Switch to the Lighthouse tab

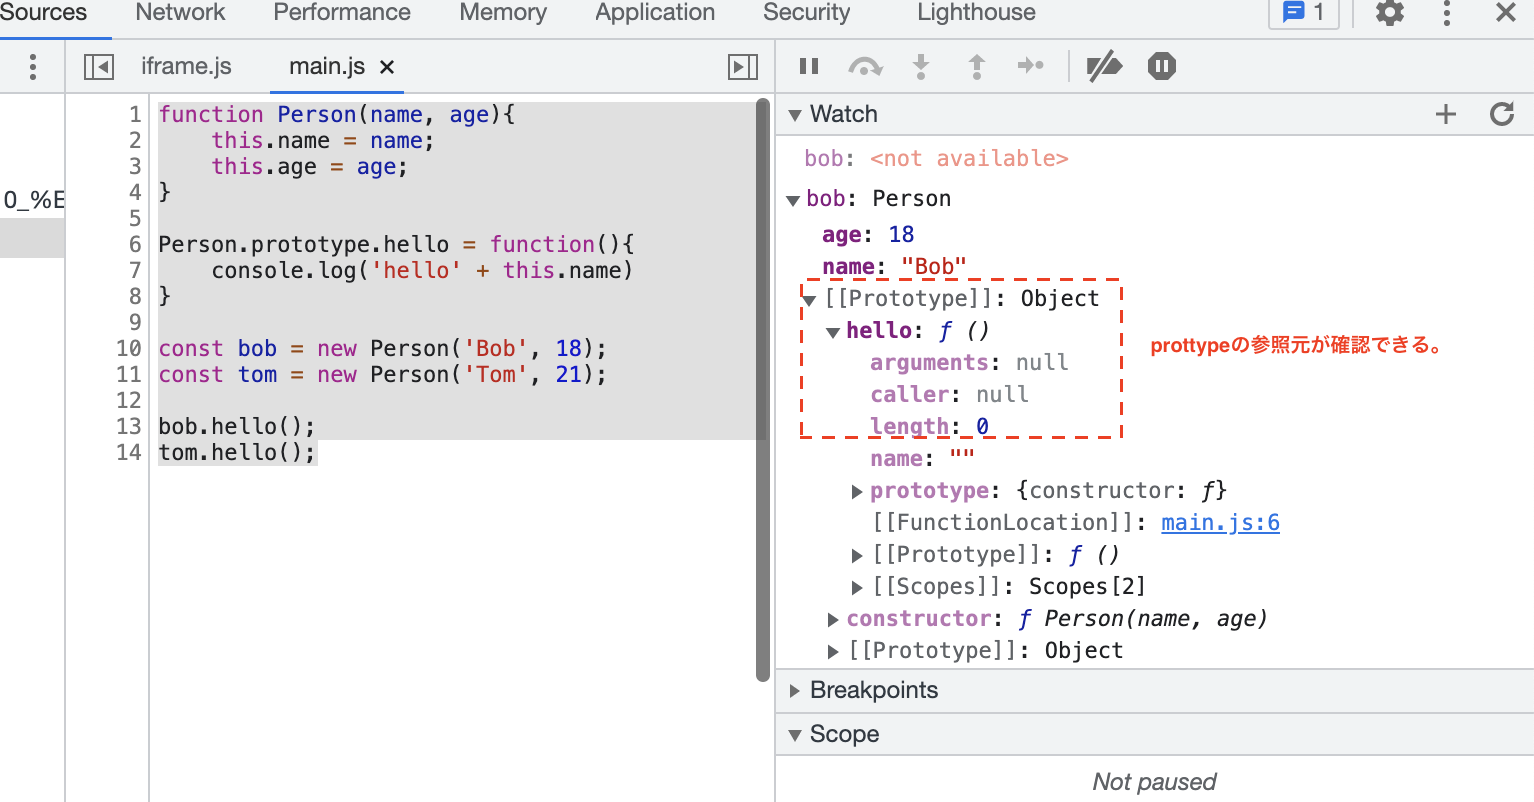coord(976,13)
